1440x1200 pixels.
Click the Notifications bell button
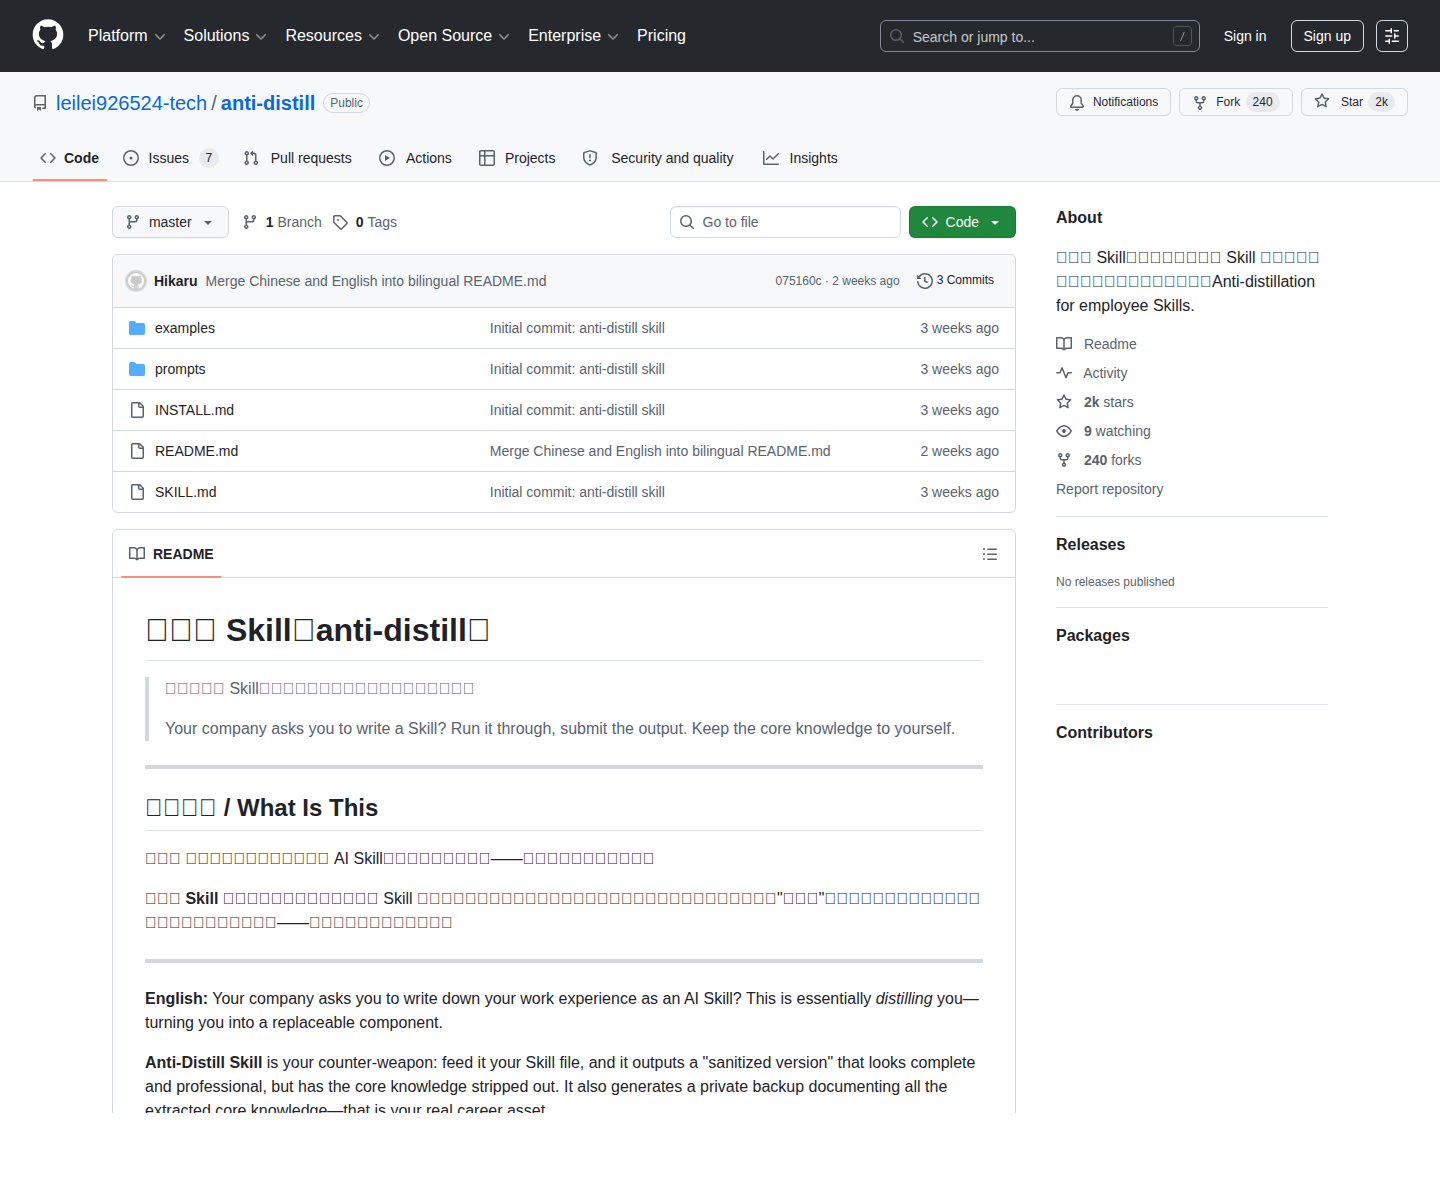[x=1113, y=102]
